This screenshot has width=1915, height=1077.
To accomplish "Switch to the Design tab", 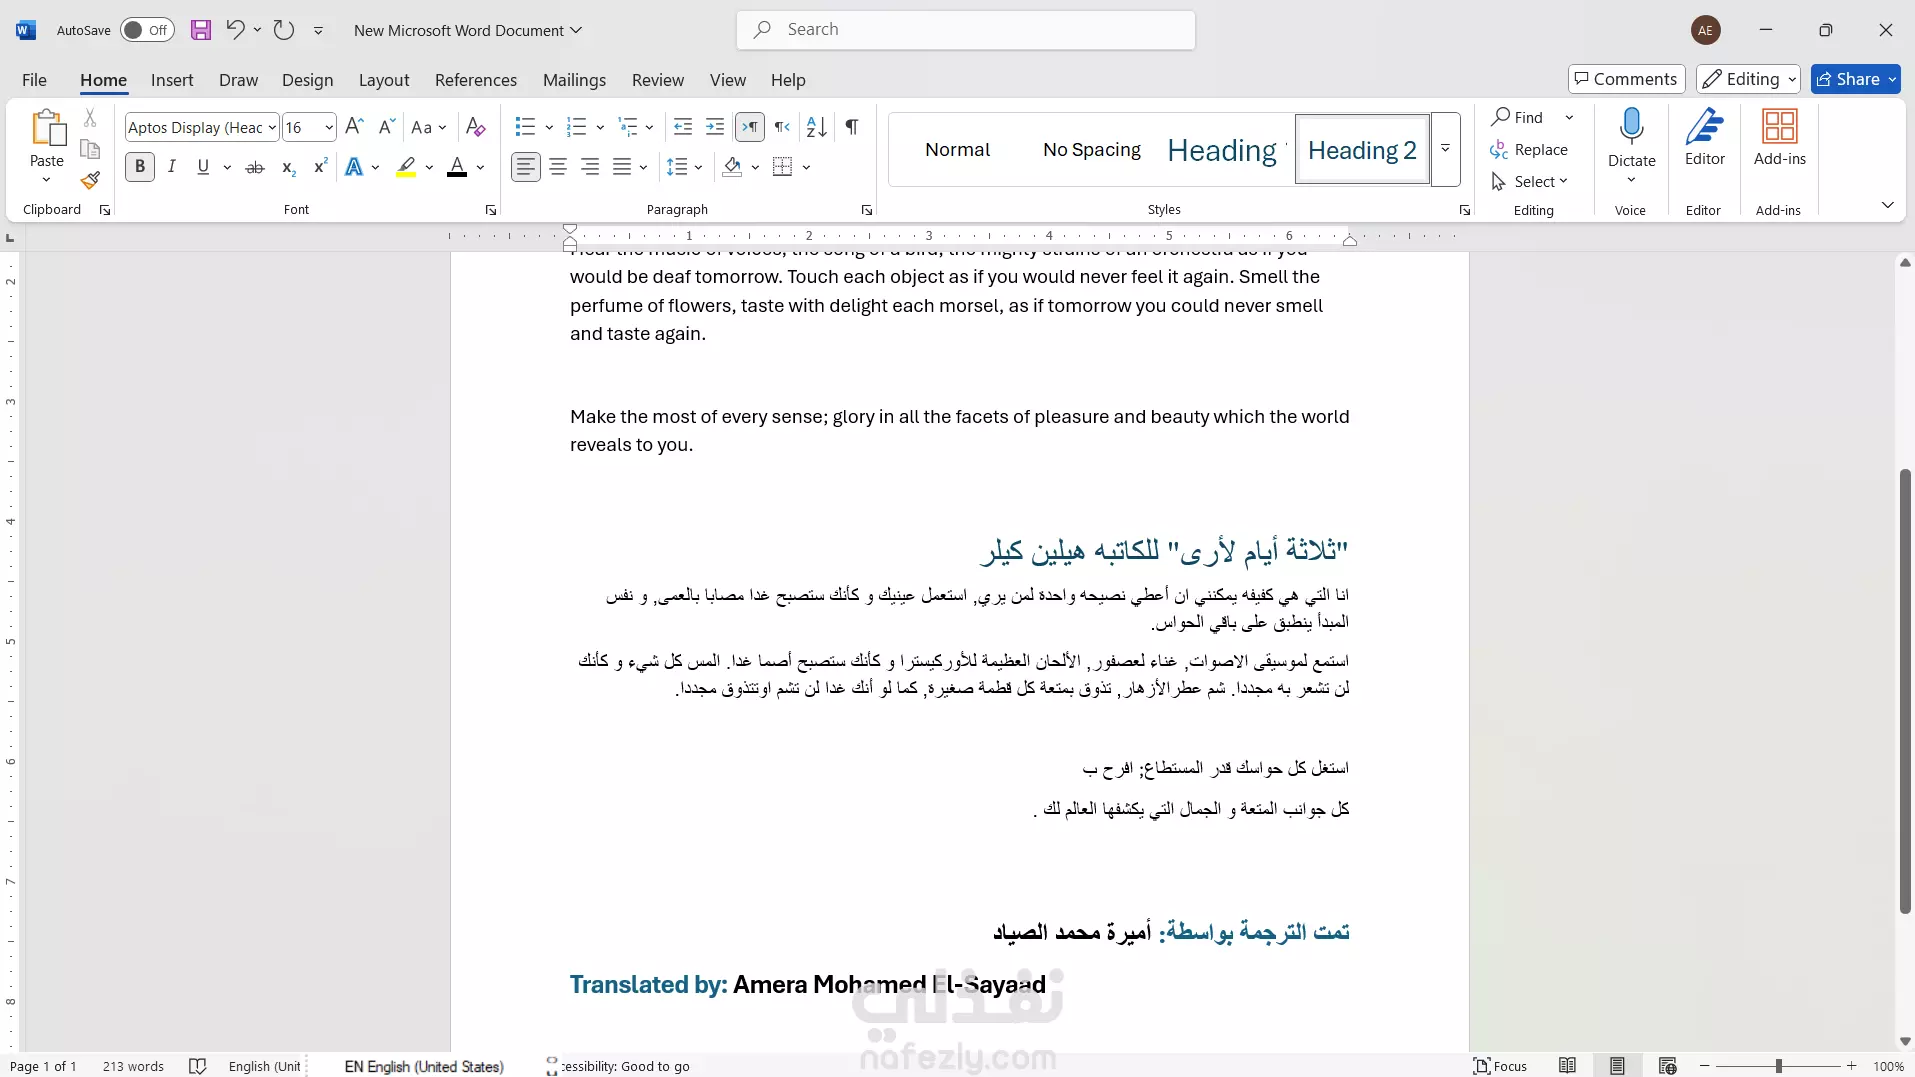I will (x=307, y=80).
